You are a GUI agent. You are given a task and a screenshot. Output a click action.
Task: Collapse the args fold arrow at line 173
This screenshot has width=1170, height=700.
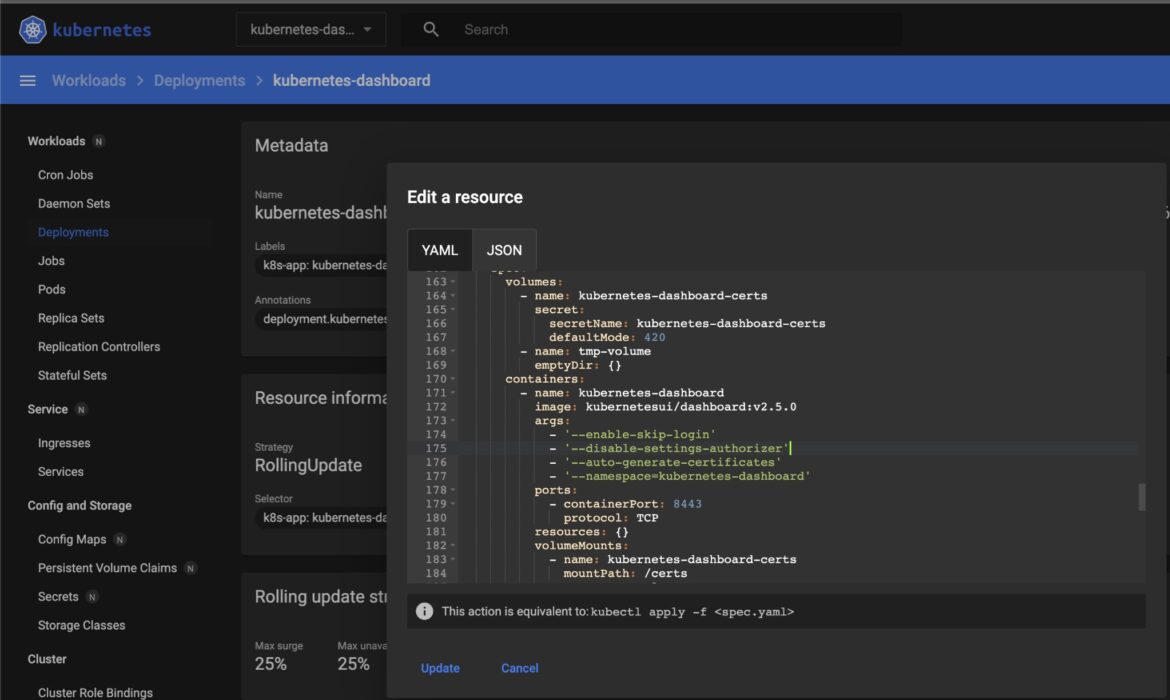click(453, 421)
